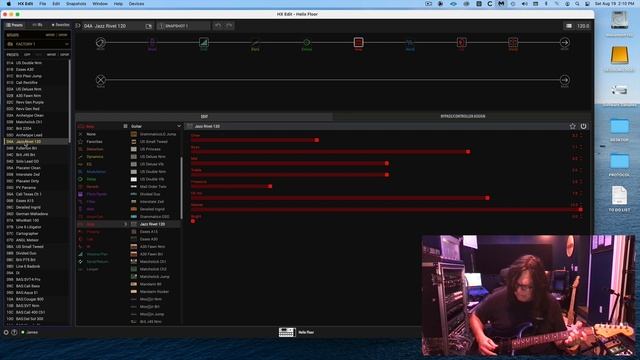Click the setlist EXPORT button
640x360 pixels.
click(x=63, y=35)
